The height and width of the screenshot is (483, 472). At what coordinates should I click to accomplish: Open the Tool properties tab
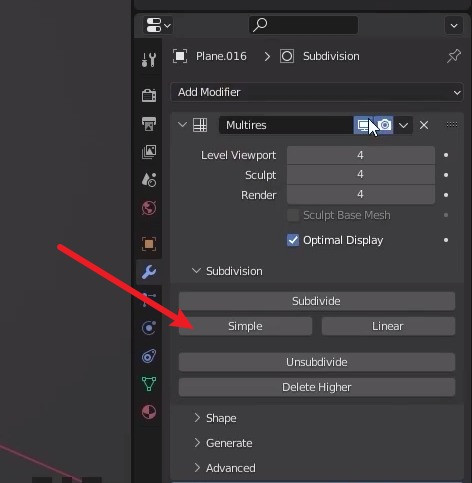pyautogui.click(x=149, y=60)
